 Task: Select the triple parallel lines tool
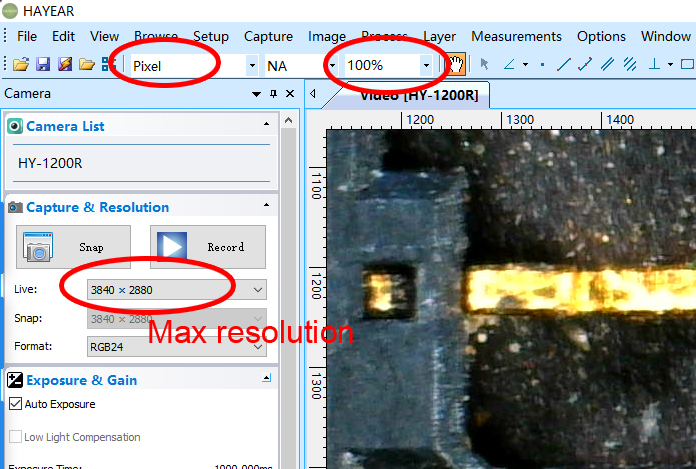[629, 65]
